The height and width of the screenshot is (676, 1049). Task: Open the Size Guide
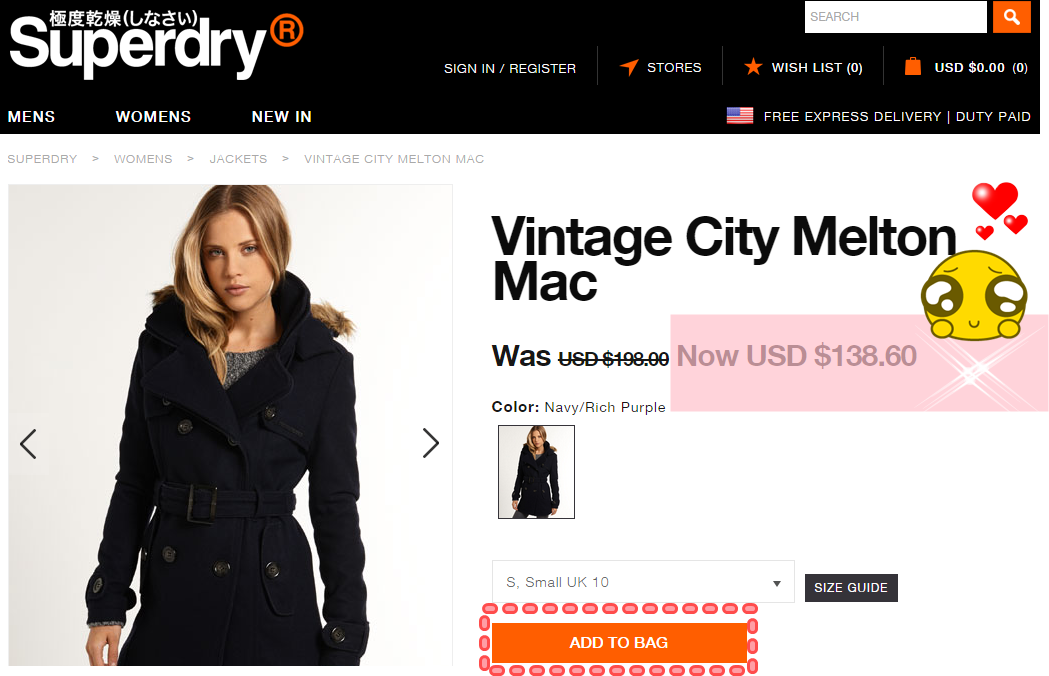pos(851,588)
